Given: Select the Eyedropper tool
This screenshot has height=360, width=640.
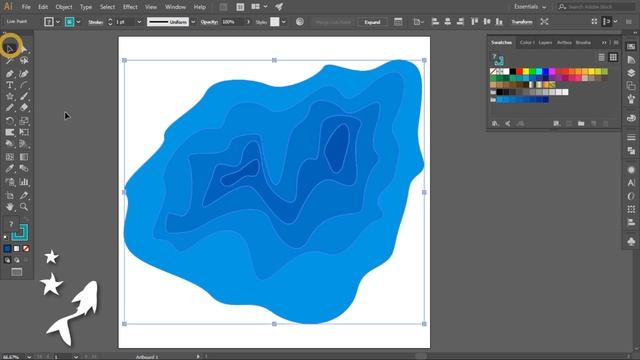Looking at the screenshot, I should tap(10, 169).
